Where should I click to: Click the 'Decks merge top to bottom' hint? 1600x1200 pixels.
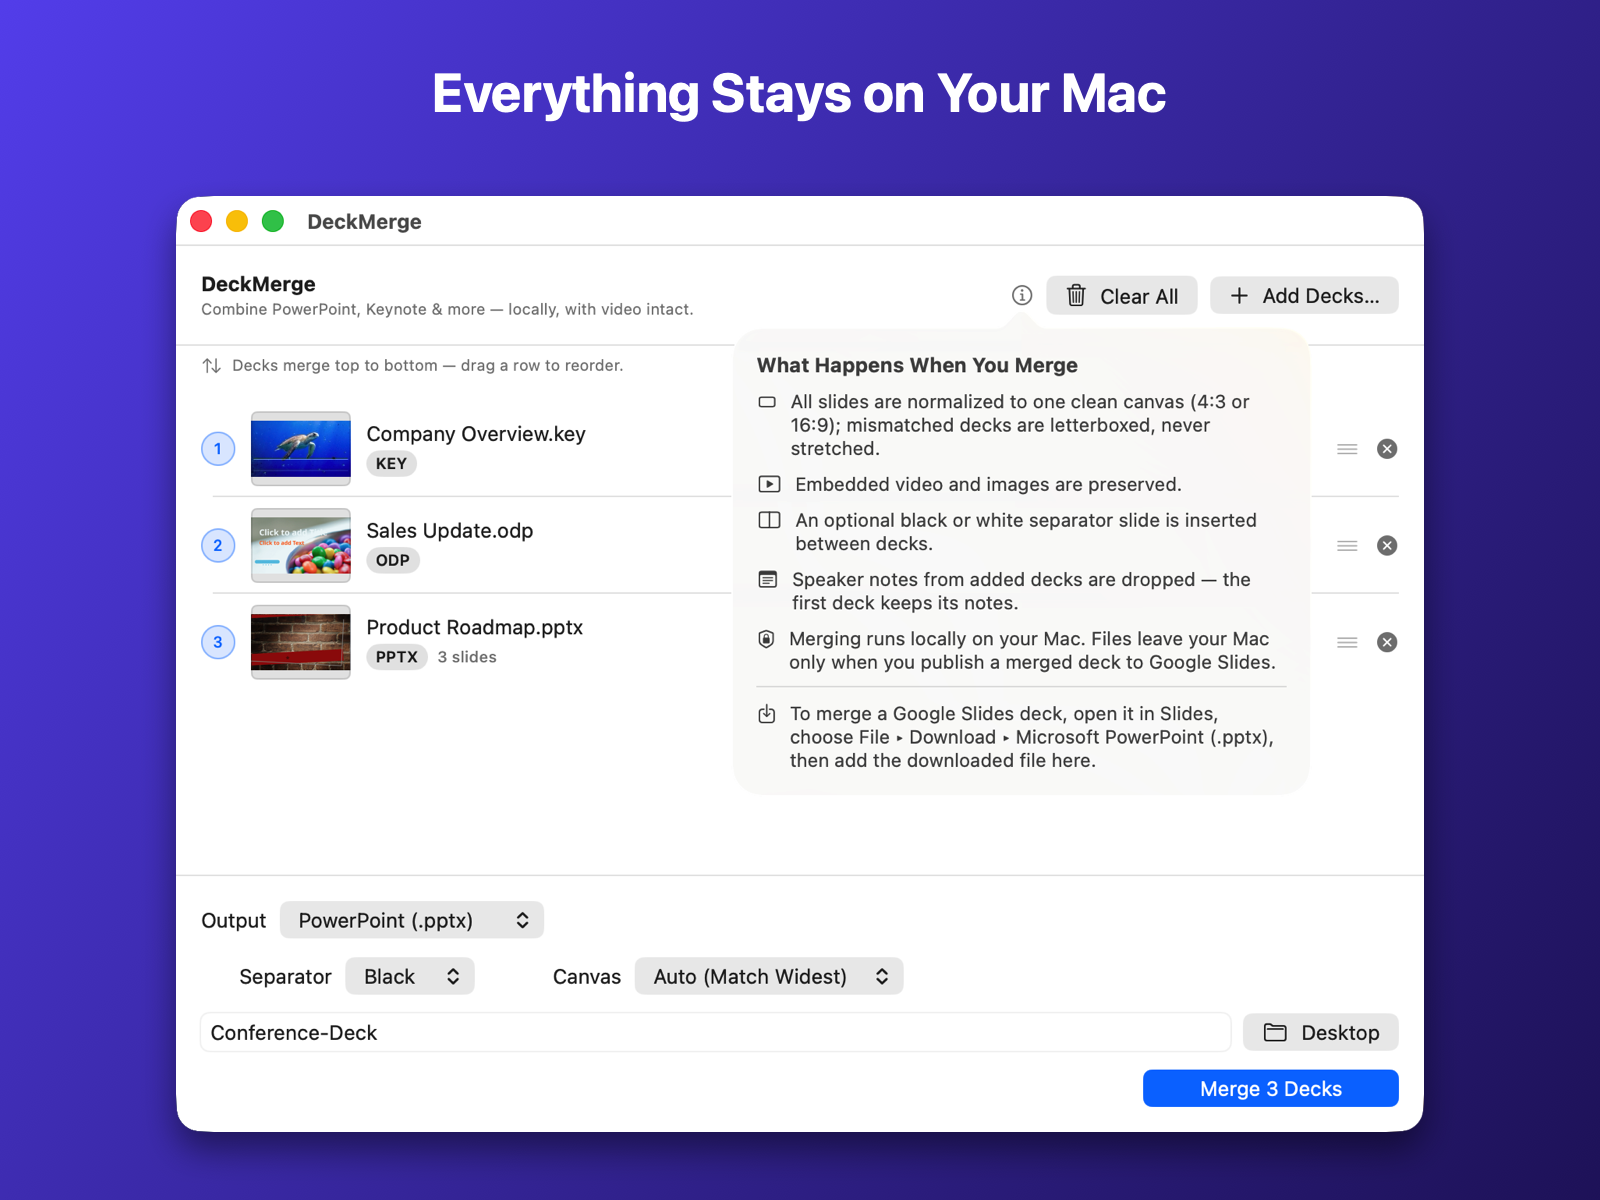click(428, 366)
